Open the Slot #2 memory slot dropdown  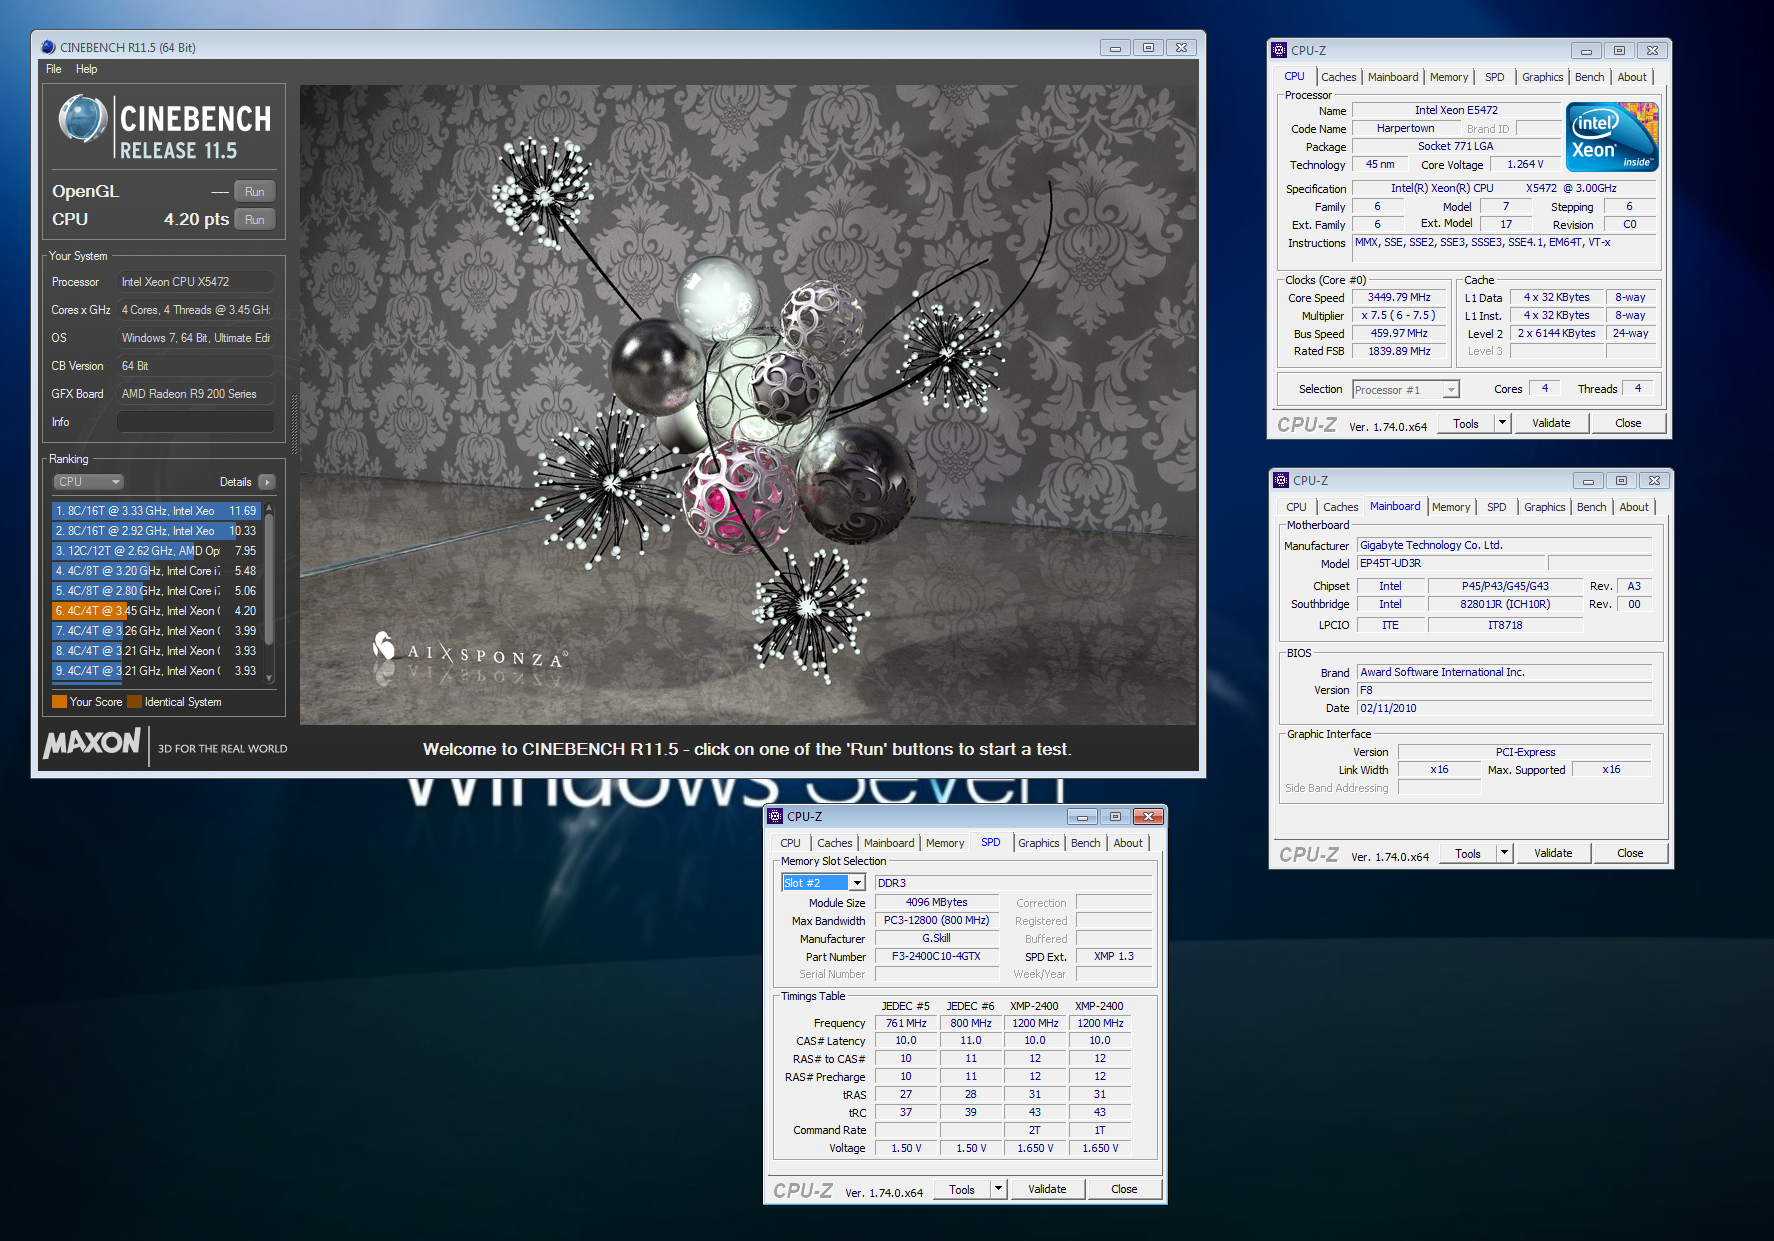[823, 883]
